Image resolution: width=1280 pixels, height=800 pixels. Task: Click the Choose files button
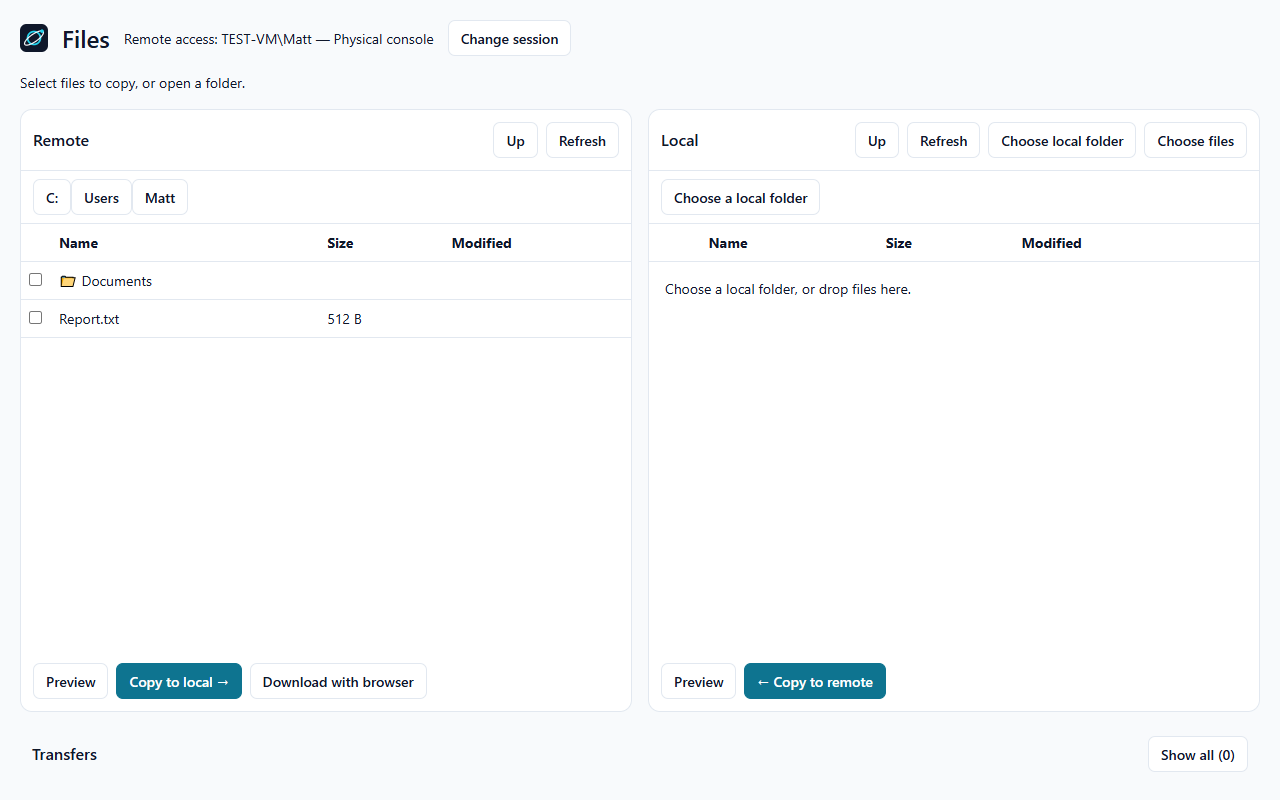click(1196, 141)
